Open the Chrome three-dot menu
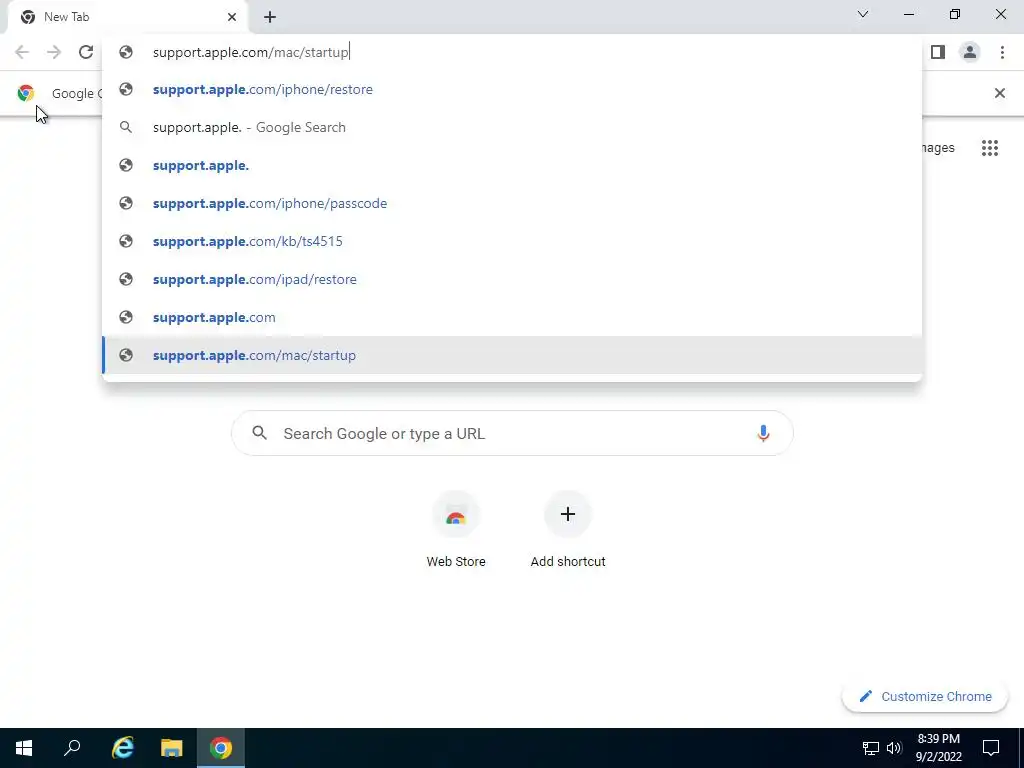This screenshot has height=768, width=1024. (x=1002, y=52)
